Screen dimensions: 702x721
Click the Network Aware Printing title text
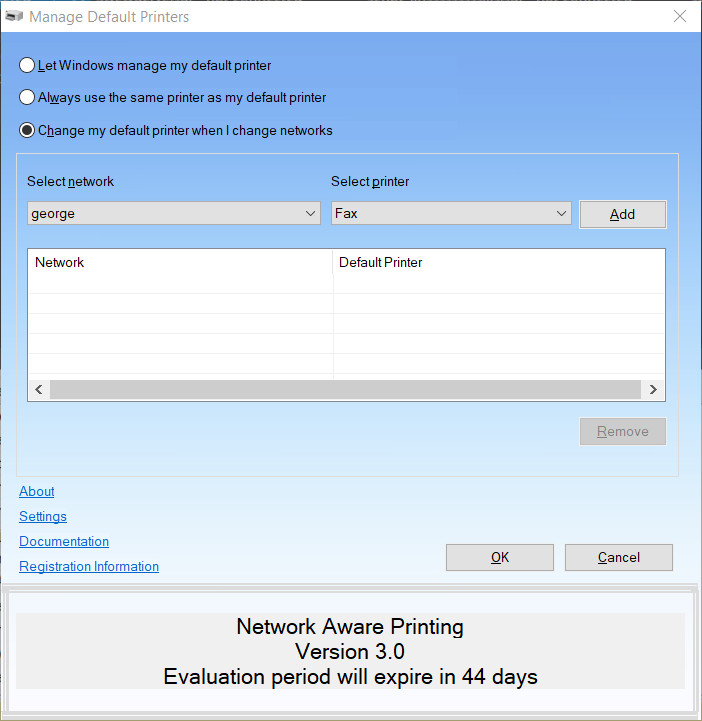click(350, 627)
